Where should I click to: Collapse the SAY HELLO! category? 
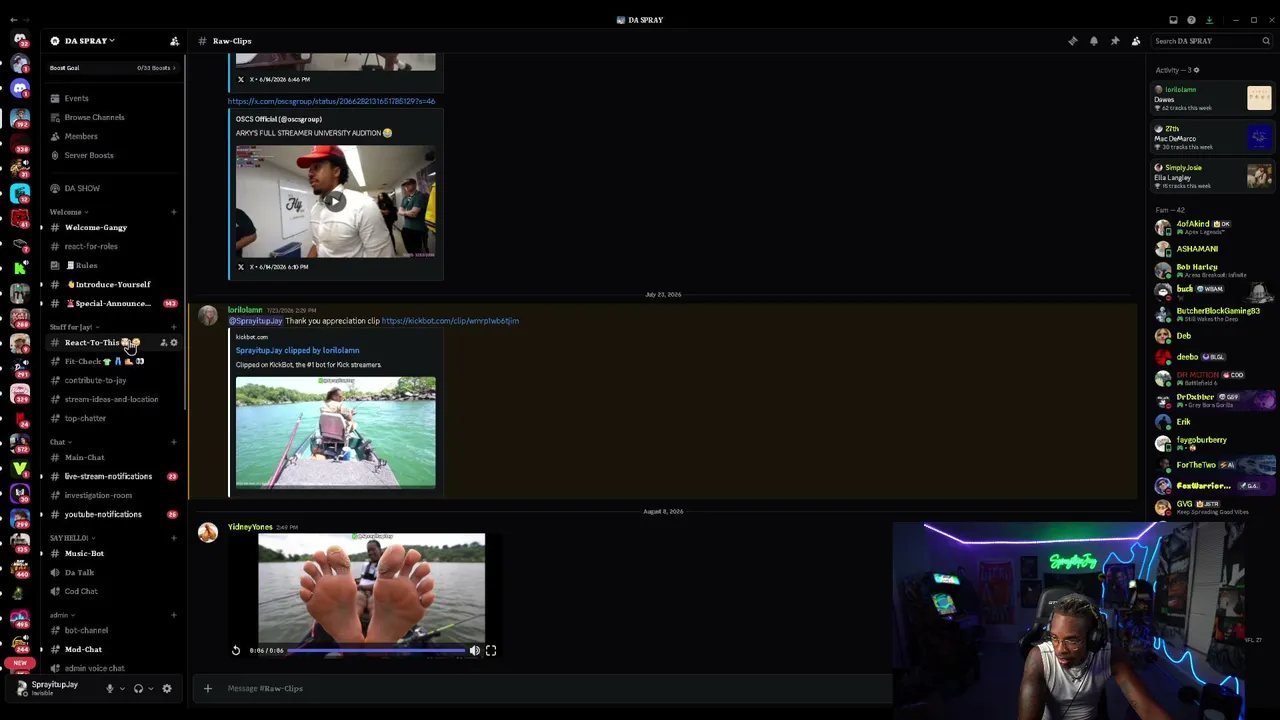pos(72,538)
